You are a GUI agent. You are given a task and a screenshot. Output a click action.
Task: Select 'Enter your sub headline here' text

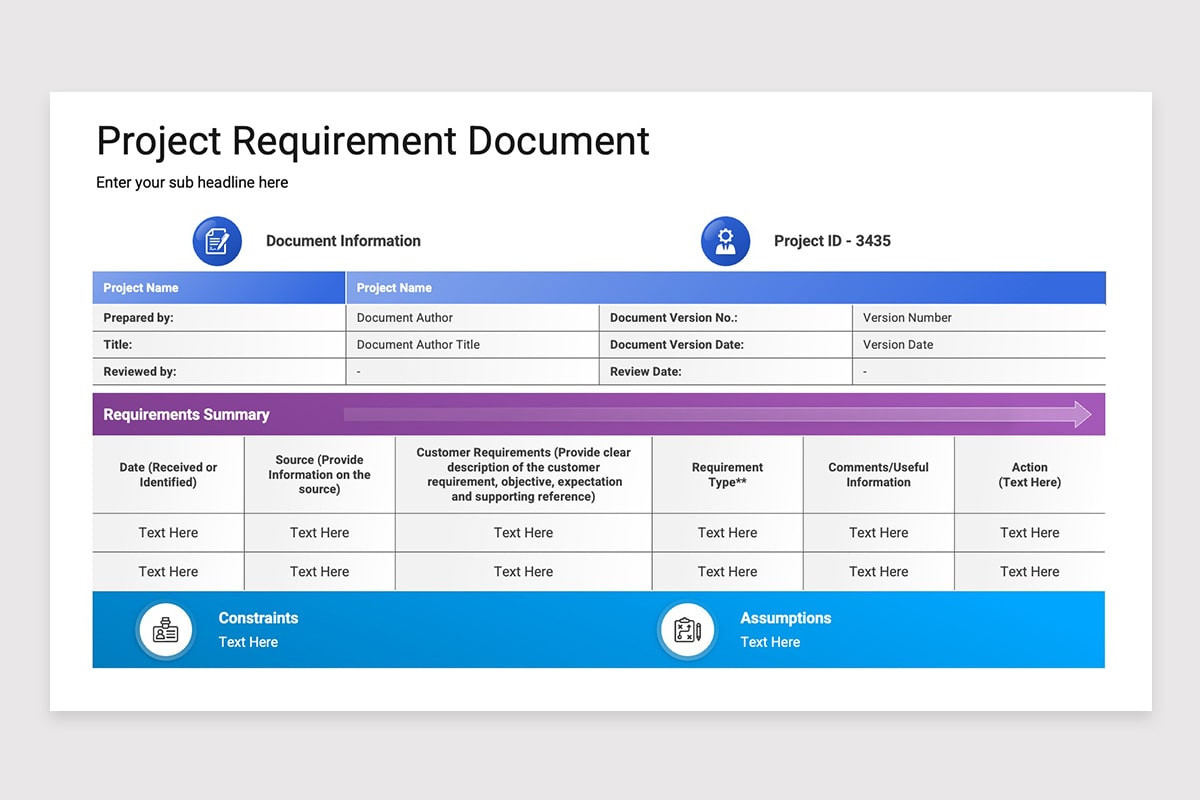pyautogui.click(x=192, y=182)
